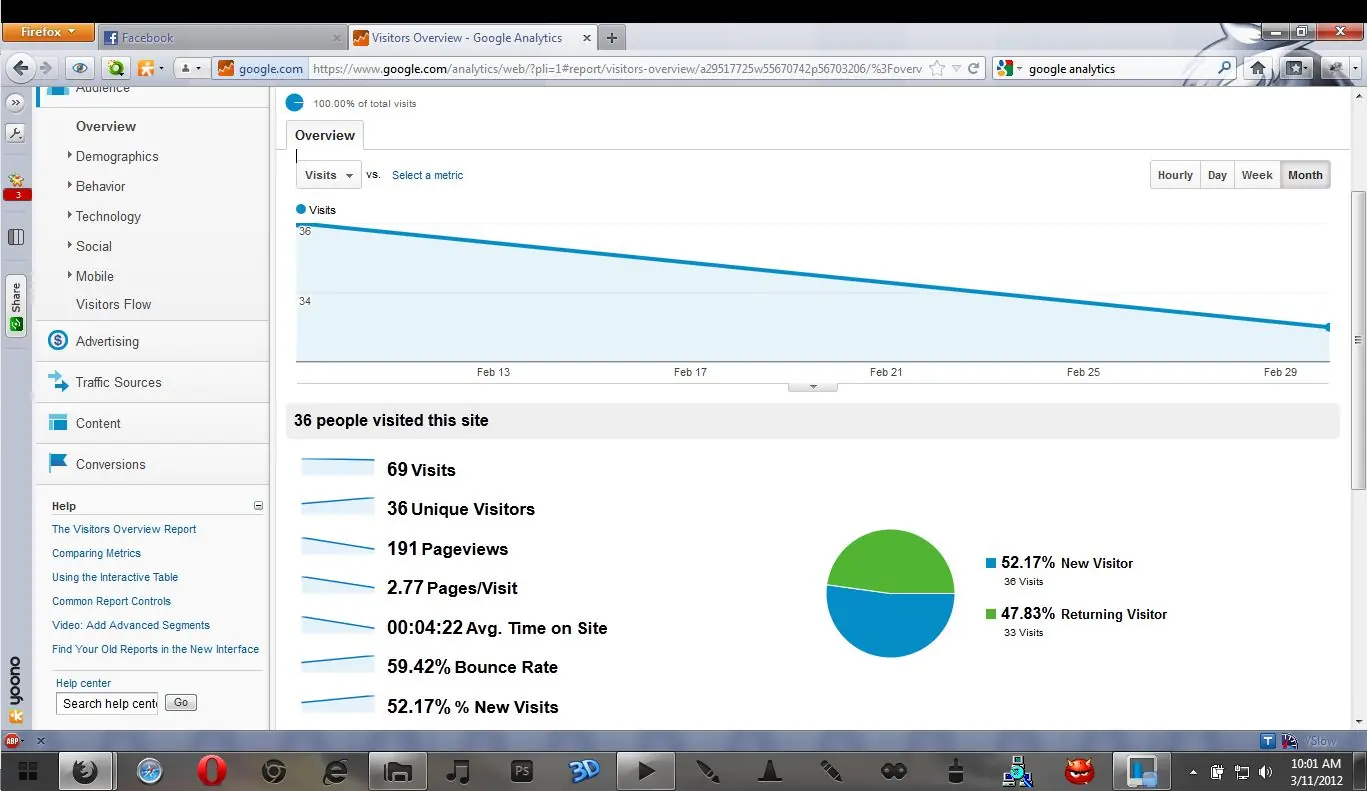Open Opera from the taskbar
The width and height of the screenshot is (1367, 791).
(211, 771)
